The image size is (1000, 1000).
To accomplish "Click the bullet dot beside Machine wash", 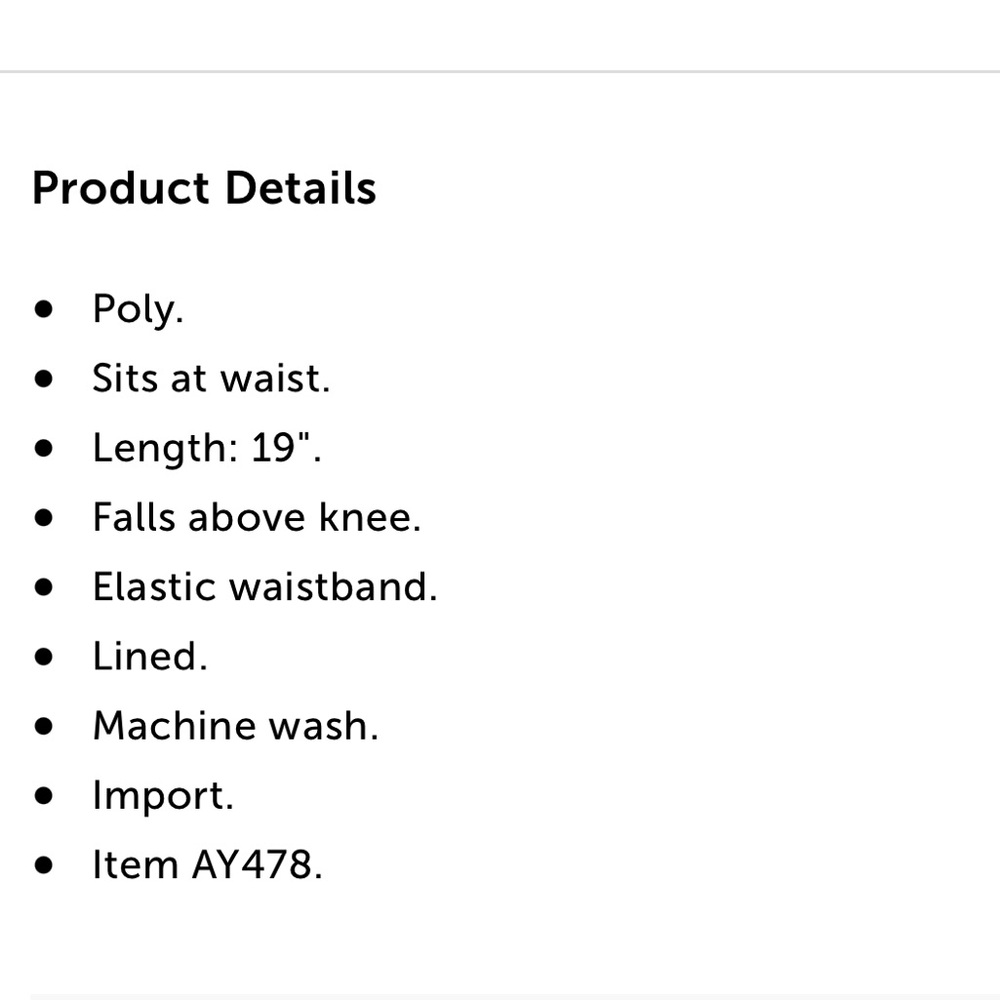I will [x=43, y=726].
